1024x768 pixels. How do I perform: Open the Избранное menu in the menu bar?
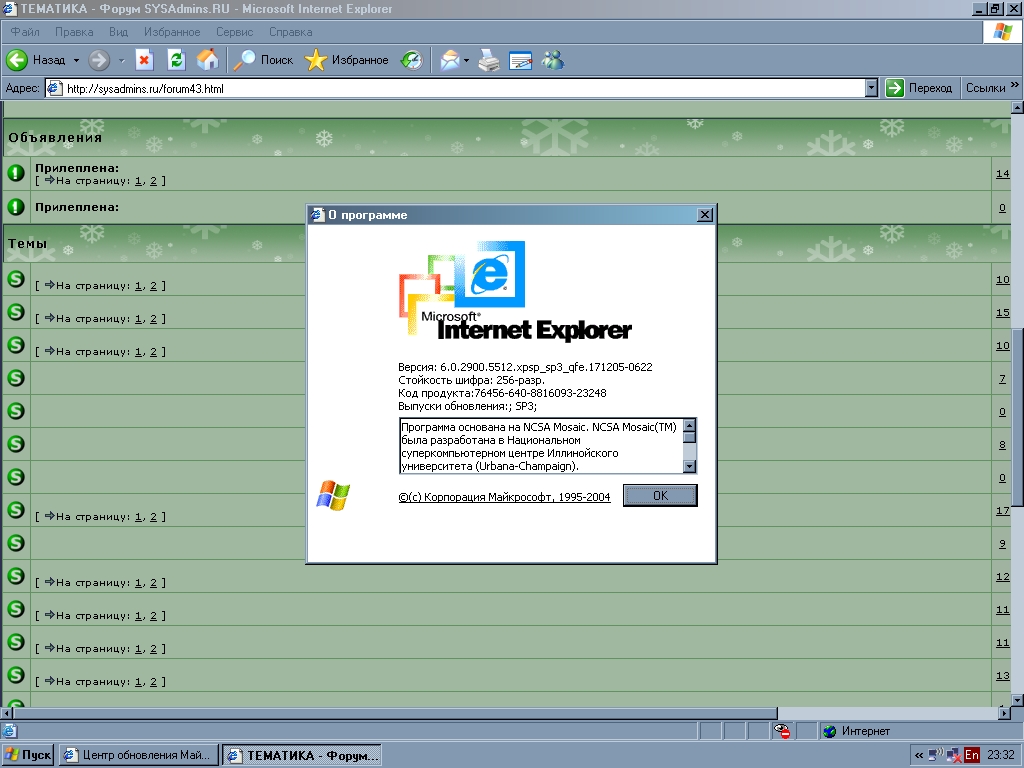click(172, 32)
